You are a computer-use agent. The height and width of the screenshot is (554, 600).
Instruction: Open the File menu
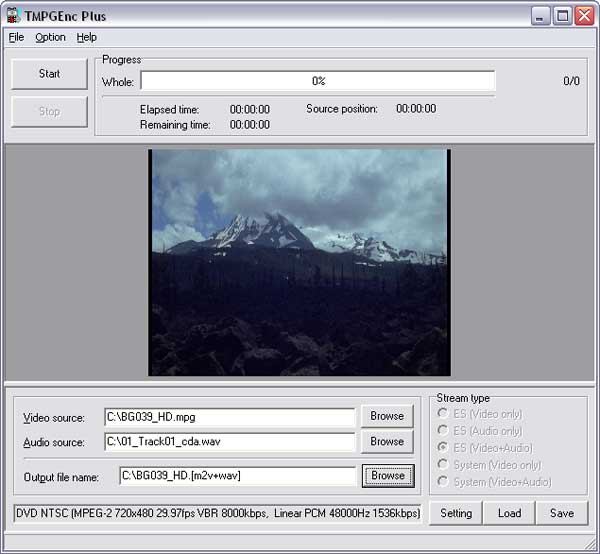click(16, 37)
